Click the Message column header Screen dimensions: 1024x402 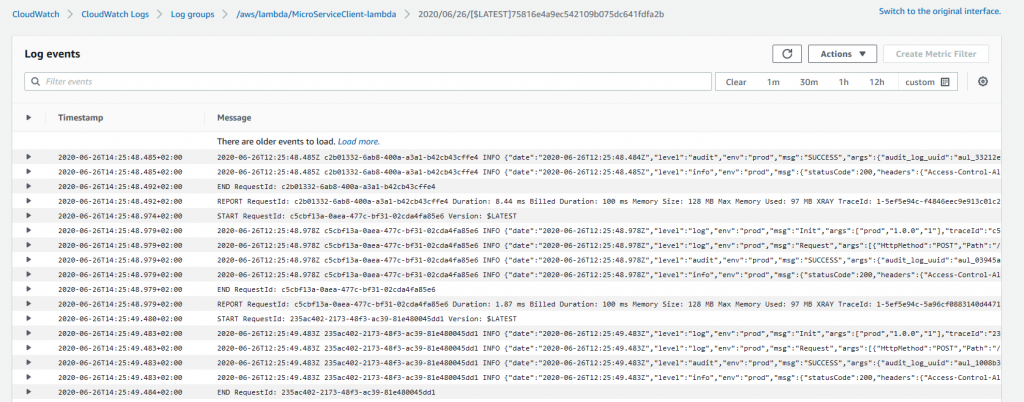234,117
